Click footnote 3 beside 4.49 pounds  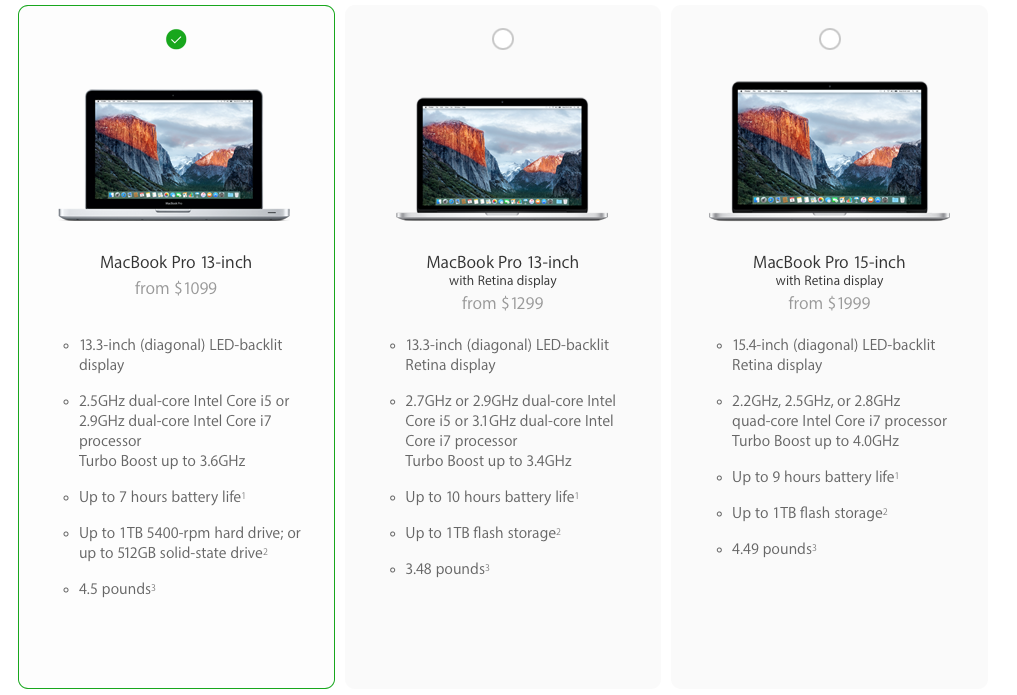click(814, 547)
